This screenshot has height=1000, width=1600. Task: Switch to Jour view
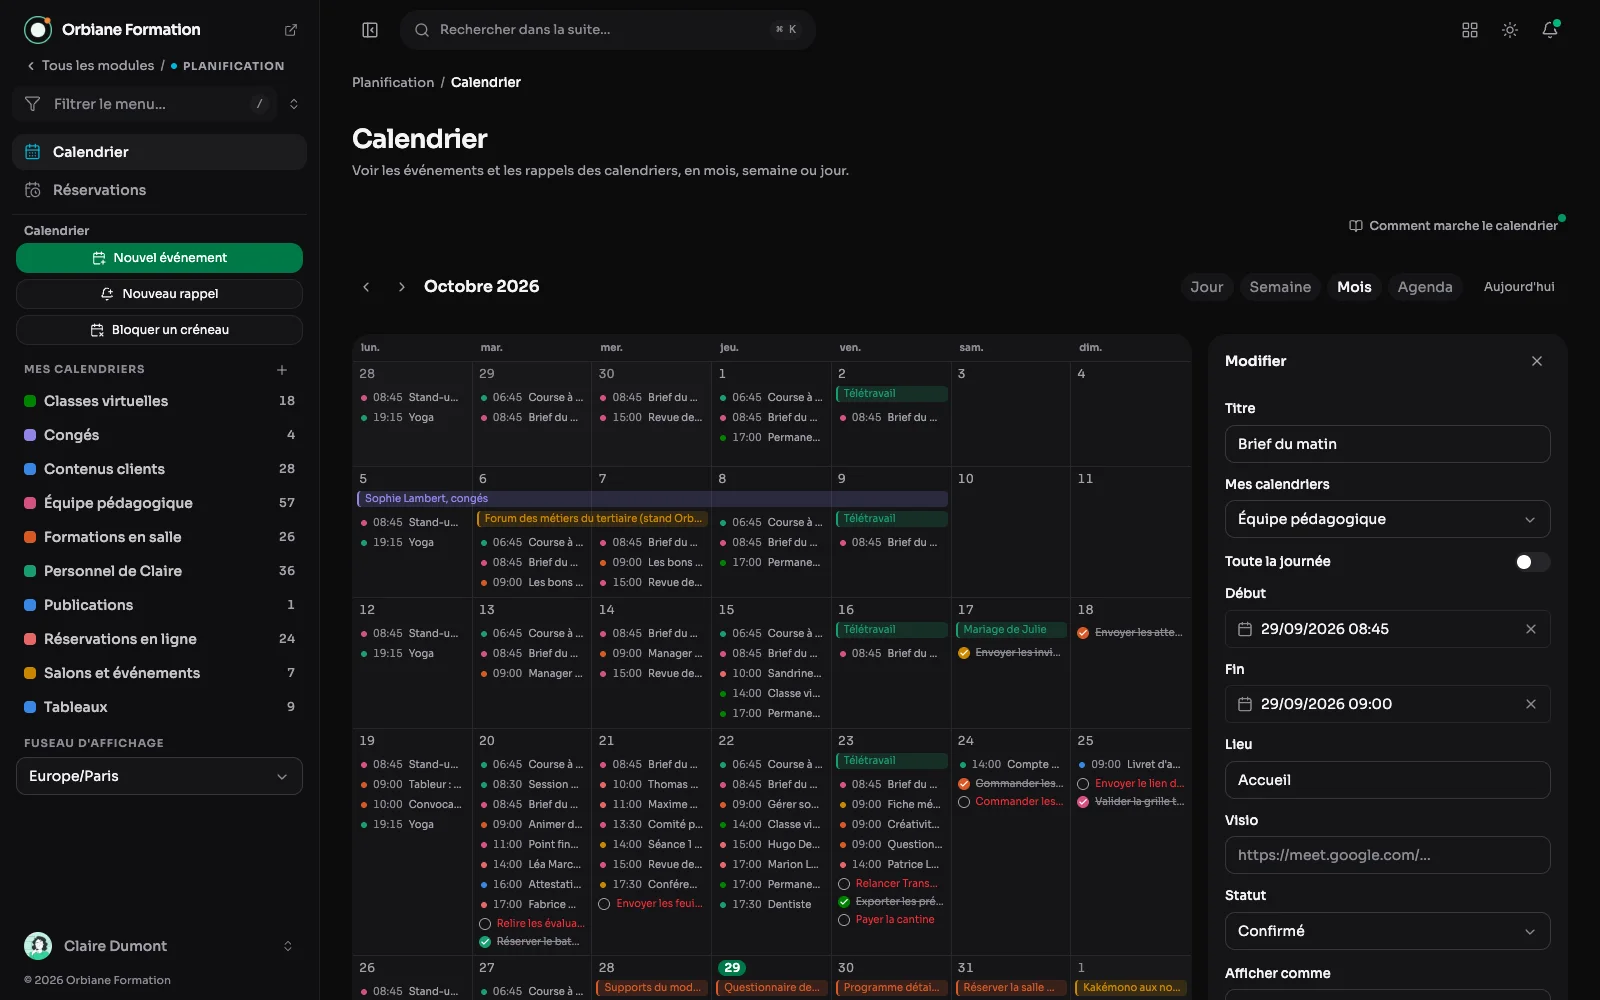click(1207, 287)
